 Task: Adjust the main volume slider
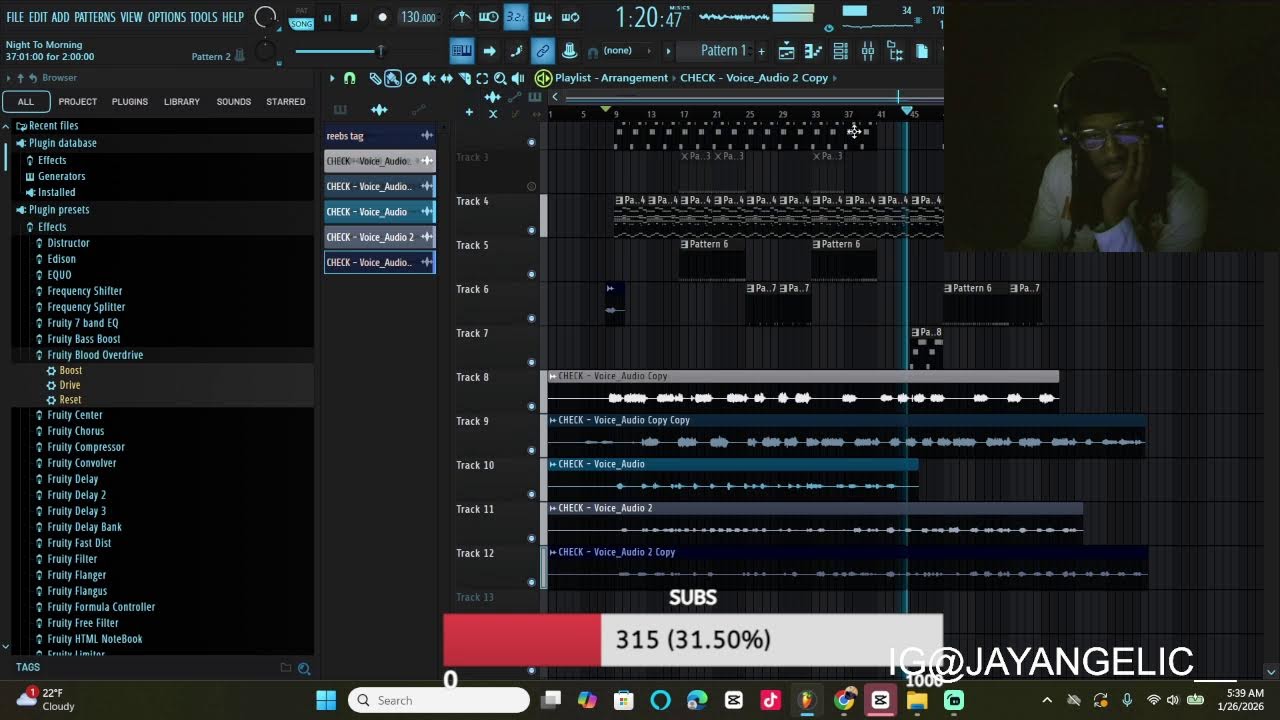(339, 51)
